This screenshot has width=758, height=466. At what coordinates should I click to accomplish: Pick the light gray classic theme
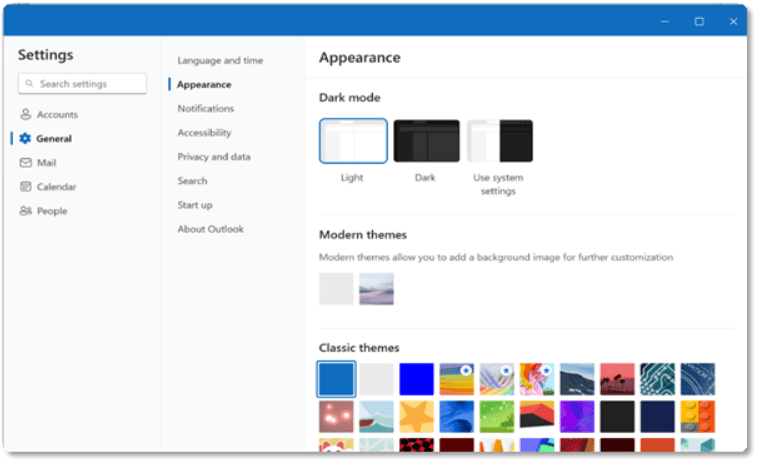coord(376,379)
